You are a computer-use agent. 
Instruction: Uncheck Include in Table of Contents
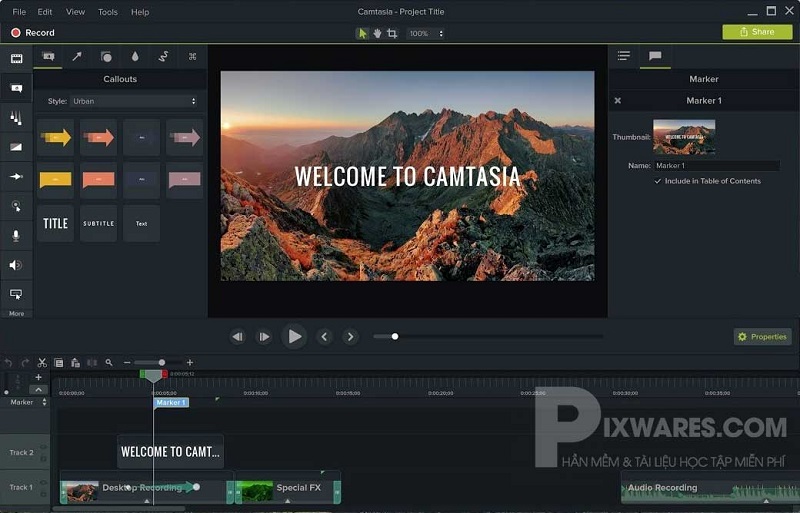tap(657, 181)
